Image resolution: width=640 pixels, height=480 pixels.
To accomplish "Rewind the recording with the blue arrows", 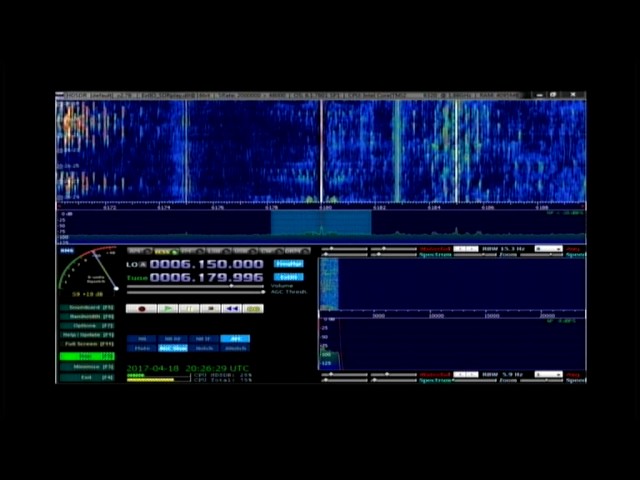I will 232,309.
